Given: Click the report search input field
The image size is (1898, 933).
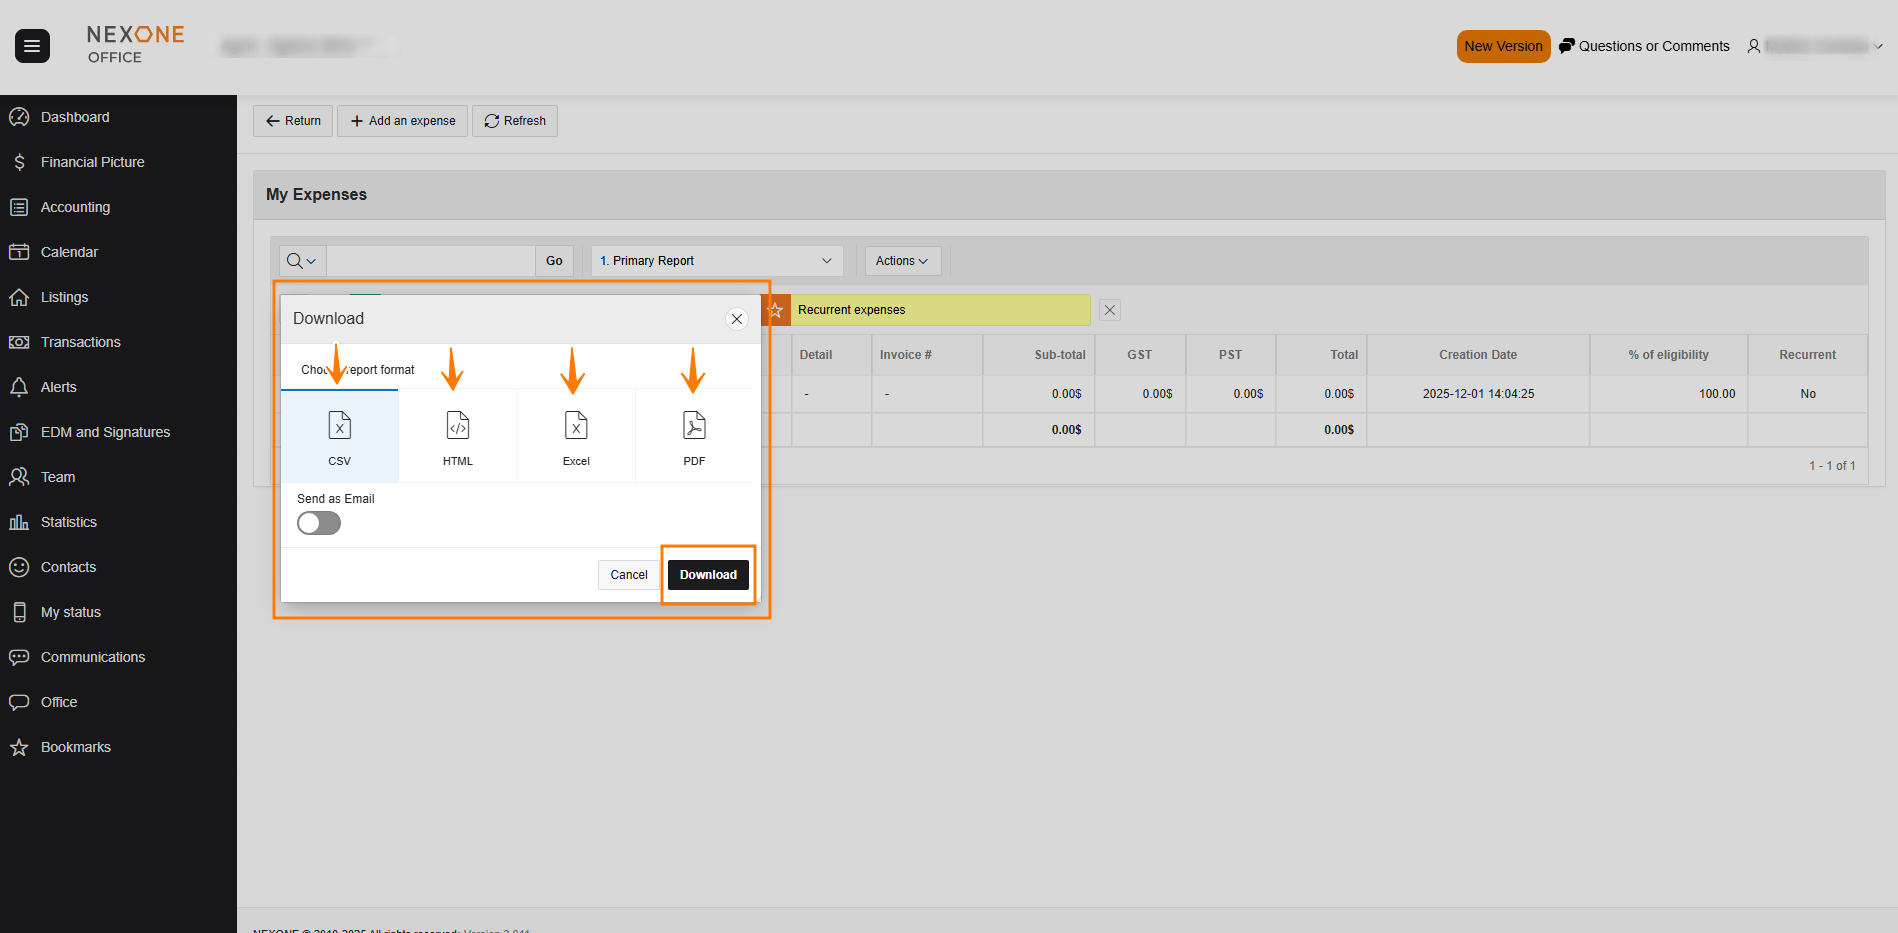Looking at the screenshot, I should [430, 261].
